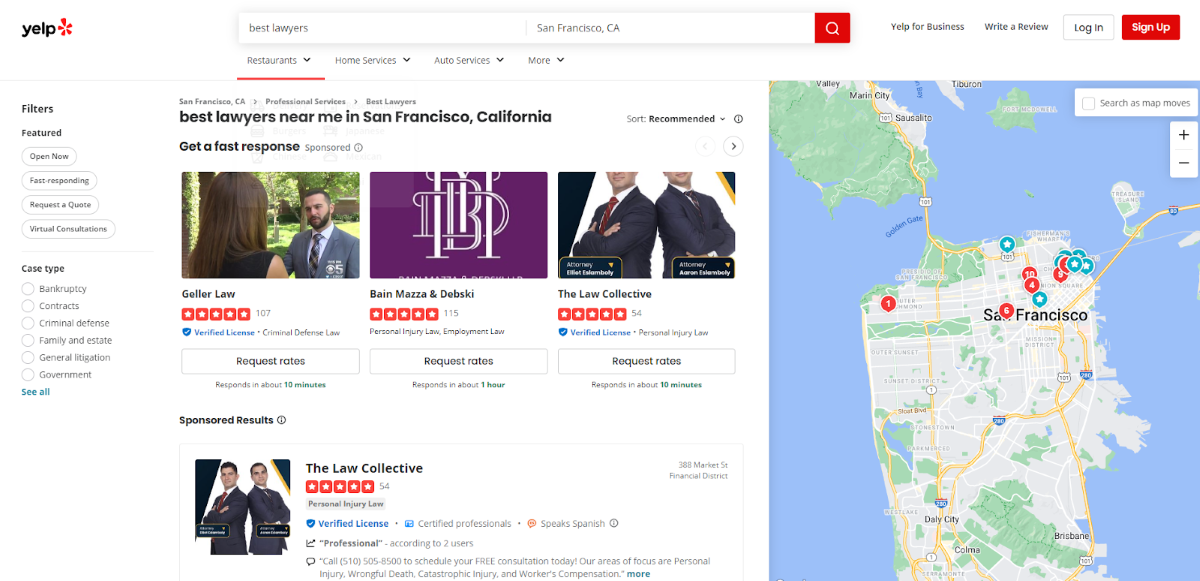Click the Sponsored info icon near fast response

(359, 147)
